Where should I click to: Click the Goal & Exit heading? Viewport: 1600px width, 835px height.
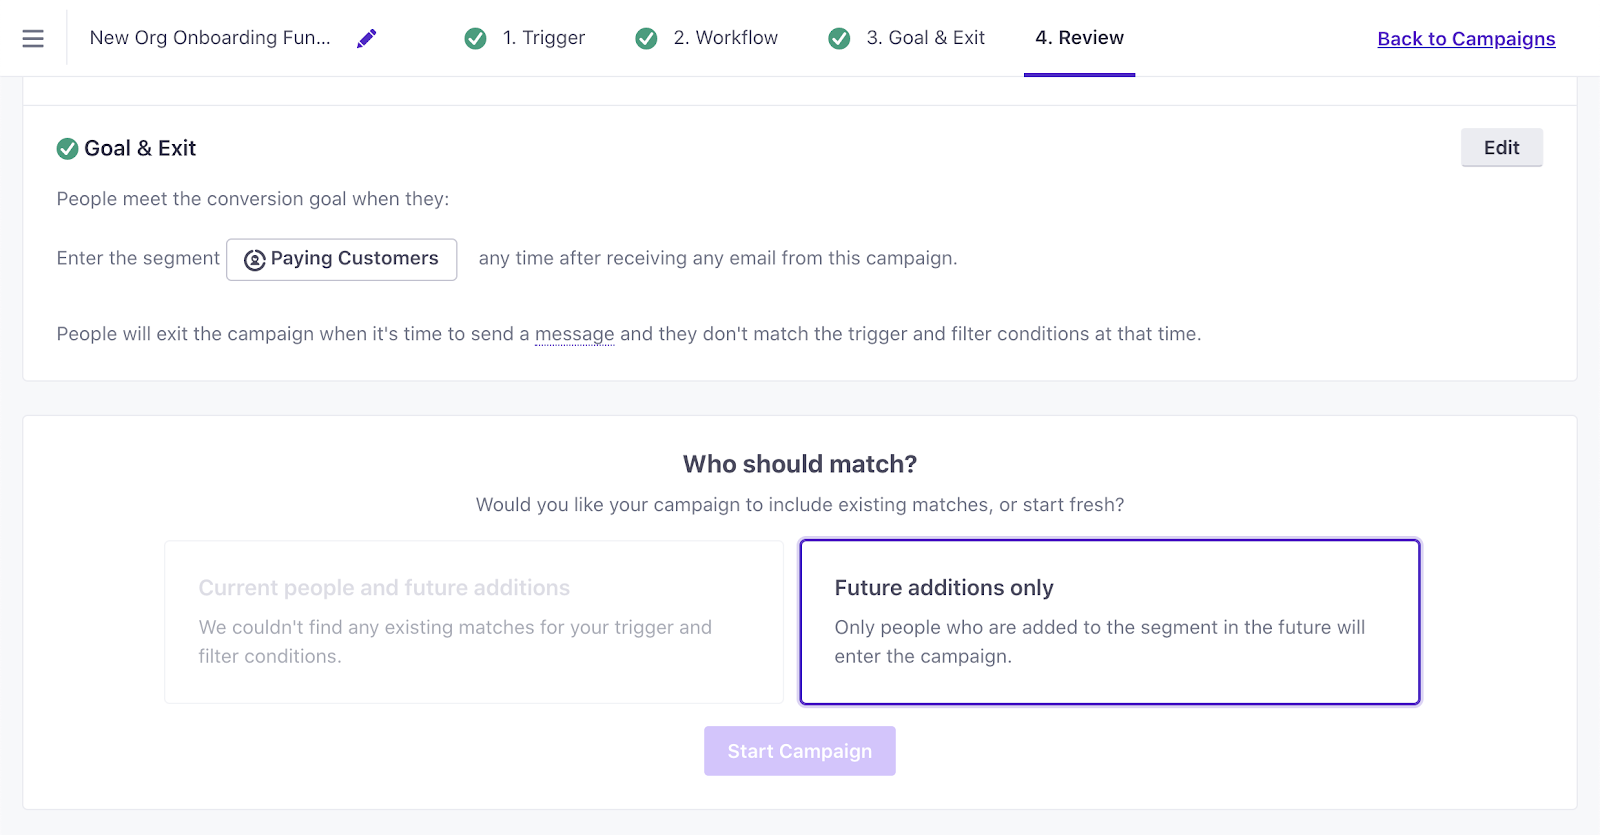(140, 148)
